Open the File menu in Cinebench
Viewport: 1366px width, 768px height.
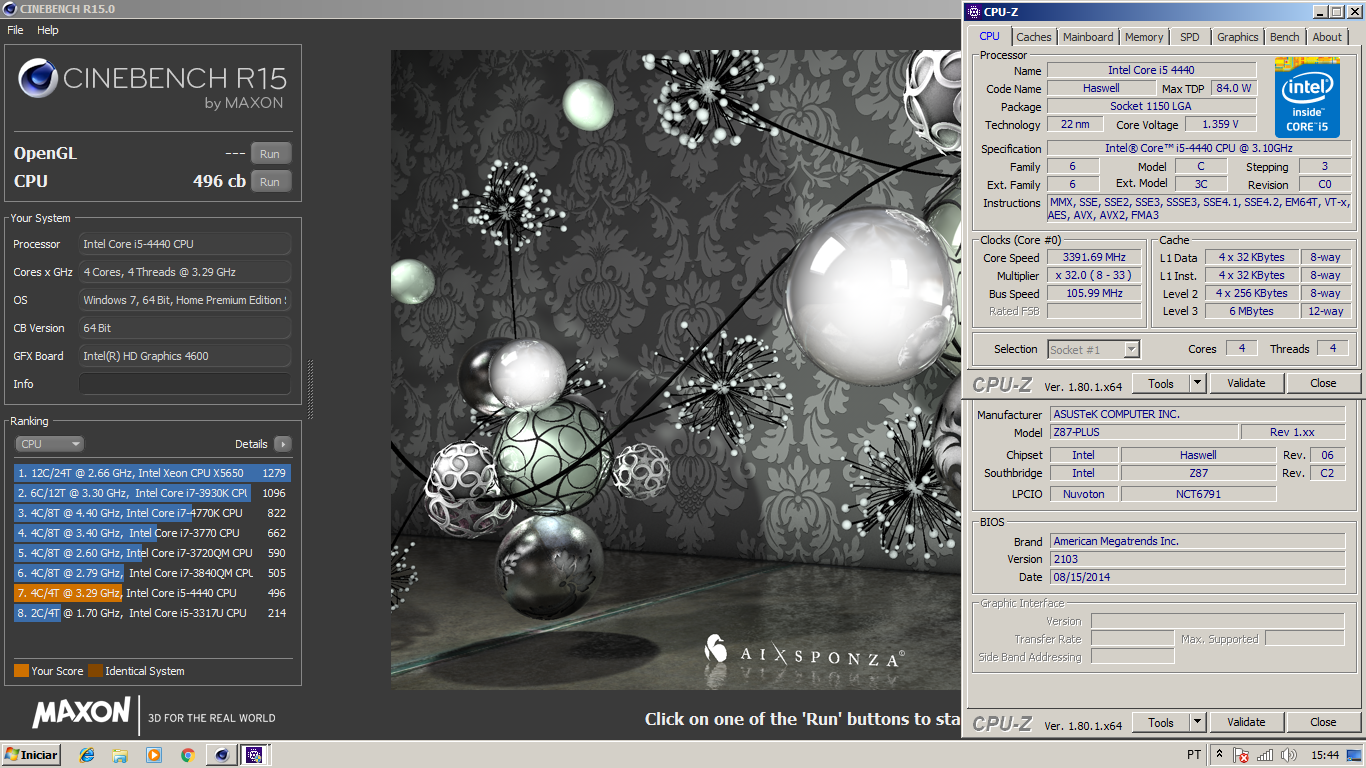(x=15, y=30)
